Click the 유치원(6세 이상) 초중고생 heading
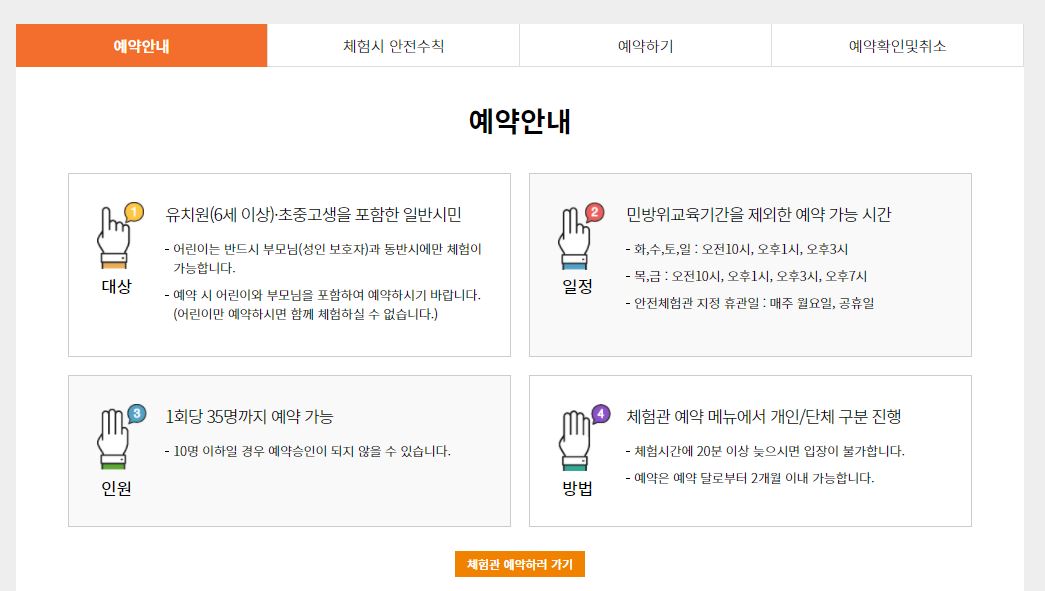 [313, 215]
